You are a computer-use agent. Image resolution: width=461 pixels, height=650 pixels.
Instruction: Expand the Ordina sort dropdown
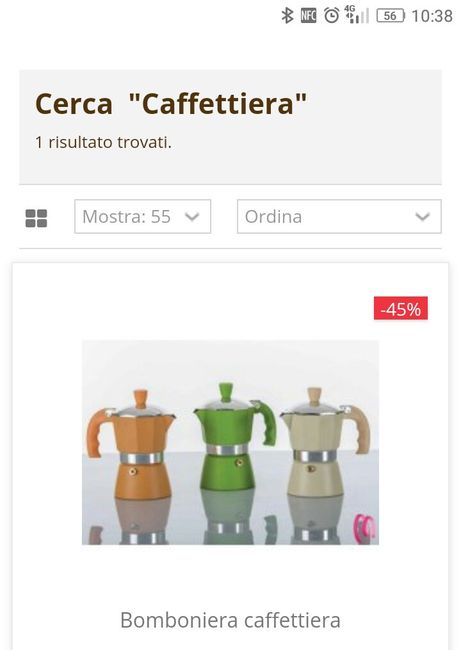339,216
